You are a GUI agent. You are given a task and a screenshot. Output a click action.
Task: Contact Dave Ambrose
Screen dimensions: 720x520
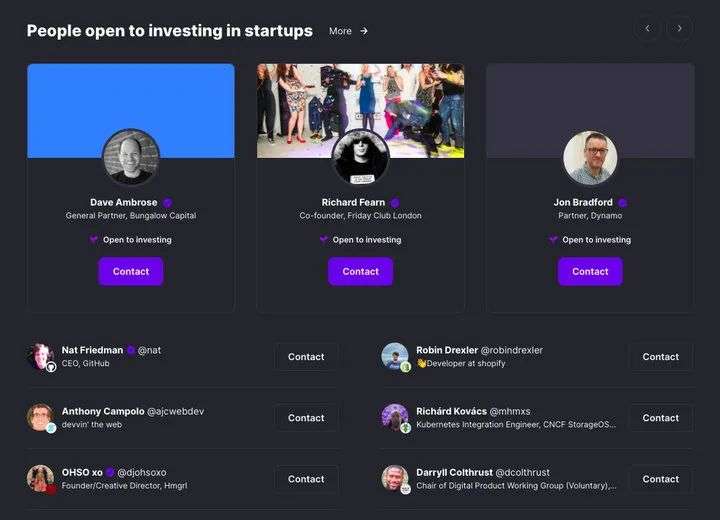[x=131, y=271]
